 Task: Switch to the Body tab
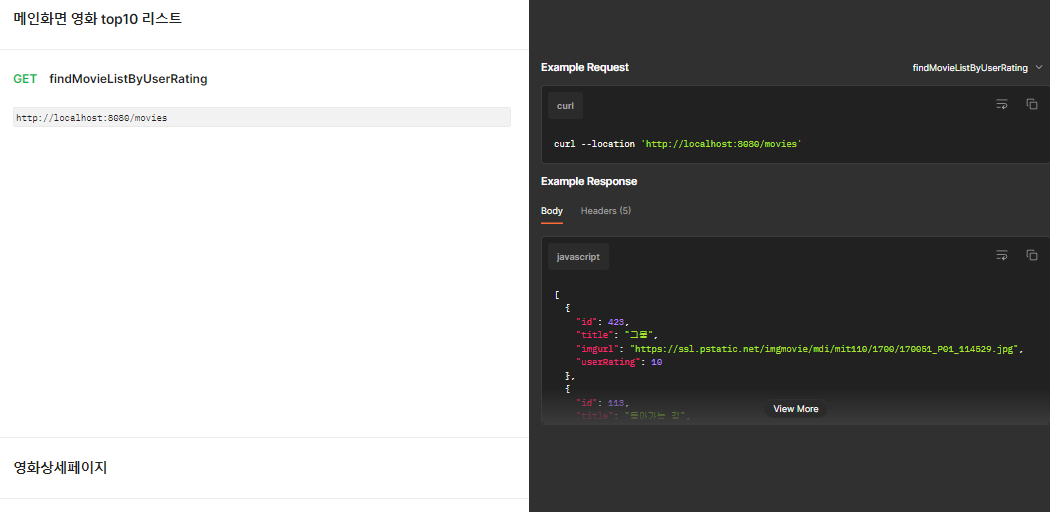coord(552,211)
